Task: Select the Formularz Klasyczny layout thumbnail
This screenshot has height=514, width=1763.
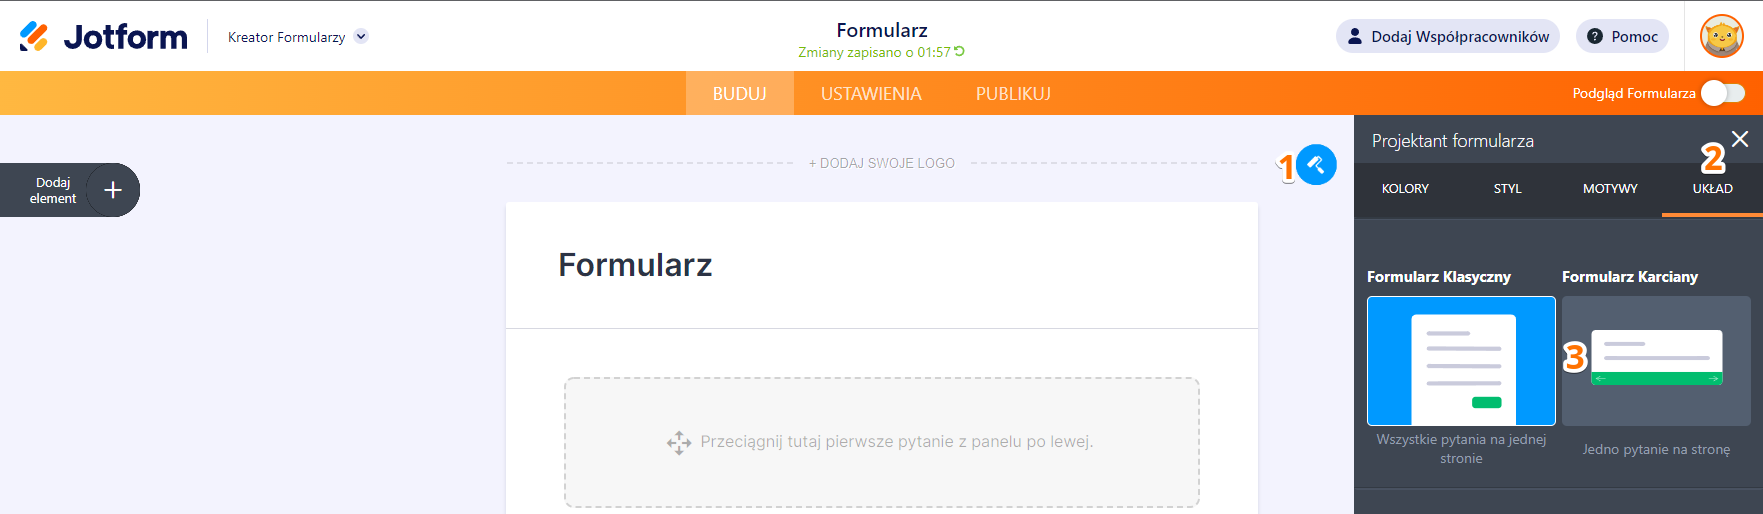Action: tap(1461, 361)
